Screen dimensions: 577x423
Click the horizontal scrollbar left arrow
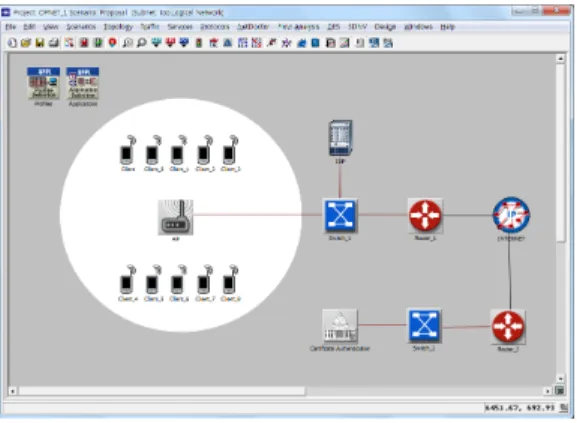13,391
